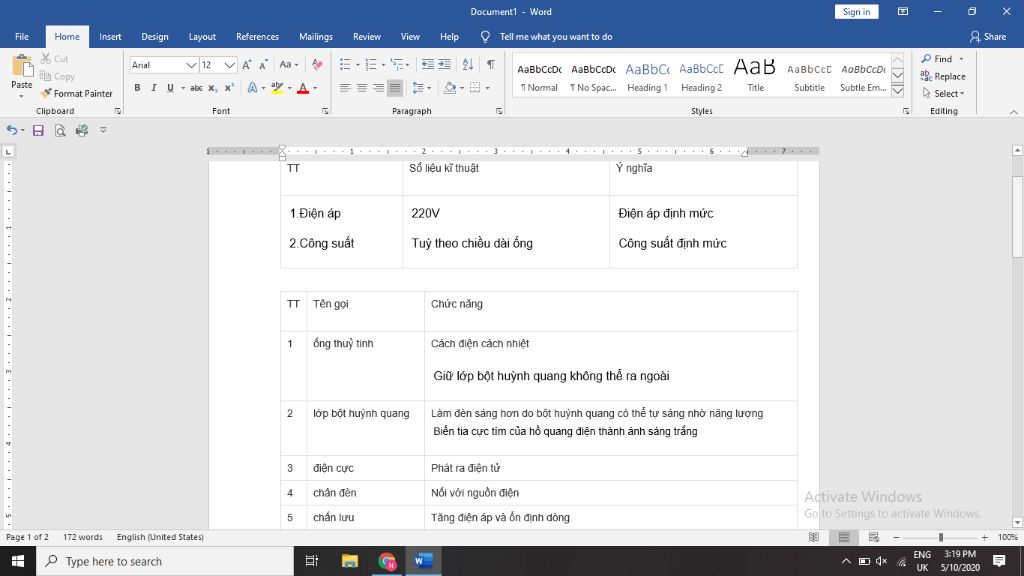Align text right

pos(379,88)
